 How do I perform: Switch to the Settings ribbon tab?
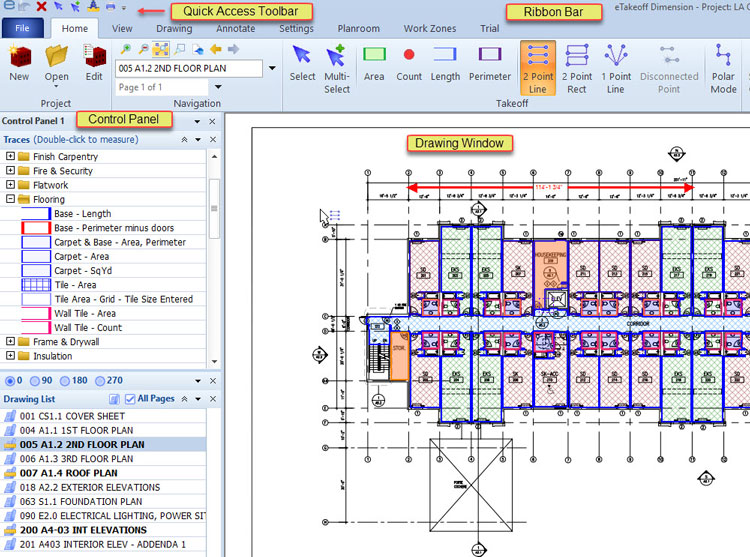[296, 29]
